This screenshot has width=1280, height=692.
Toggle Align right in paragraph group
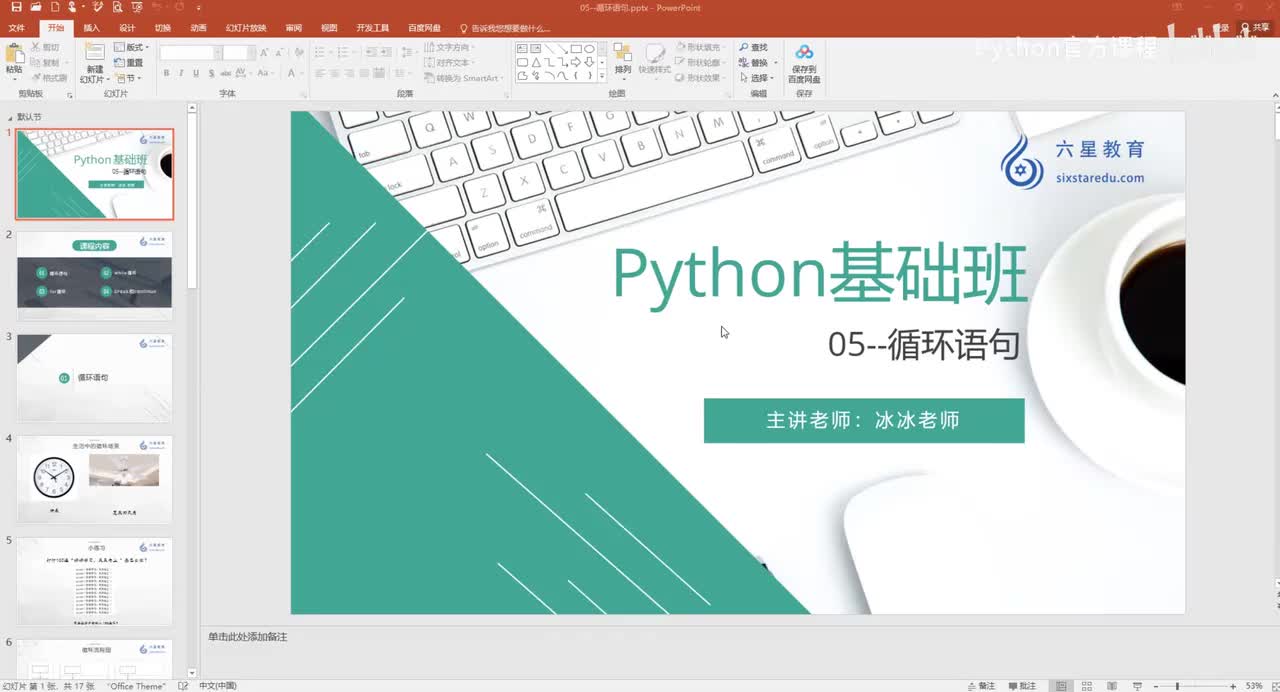(350, 73)
